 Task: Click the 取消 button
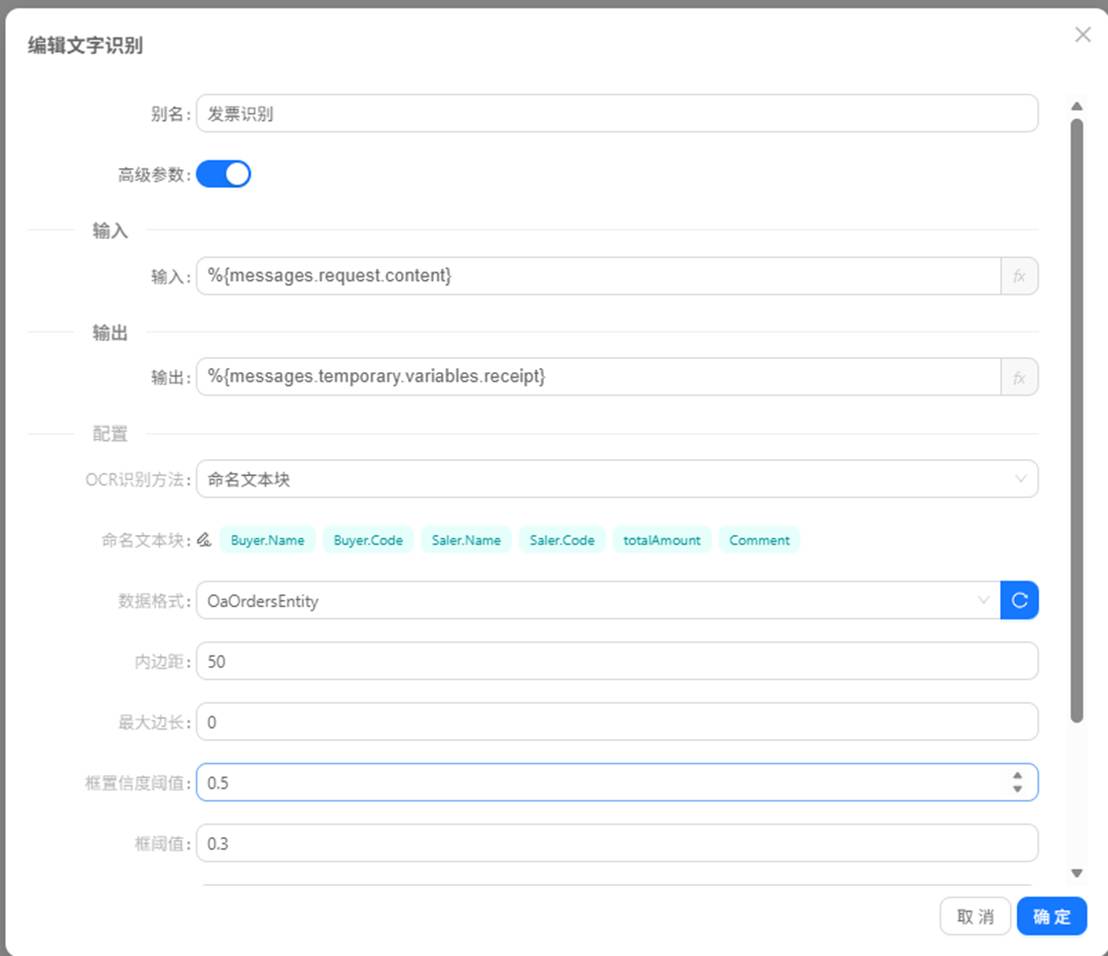click(x=975, y=916)
